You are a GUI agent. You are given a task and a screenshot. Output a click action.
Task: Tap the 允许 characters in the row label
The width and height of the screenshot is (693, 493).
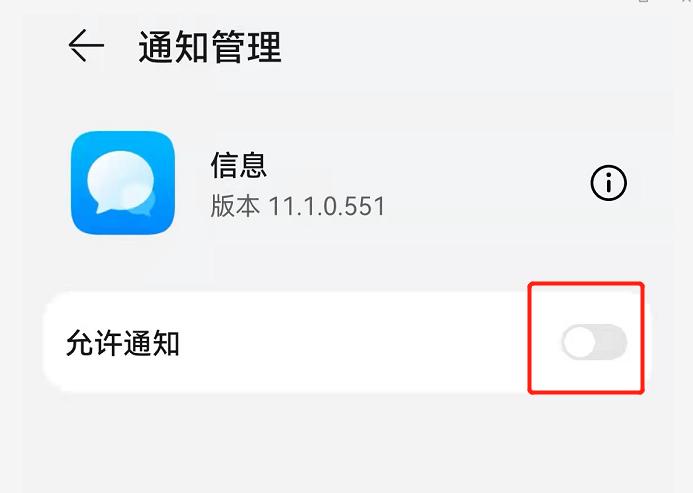(x=94, y=343)
